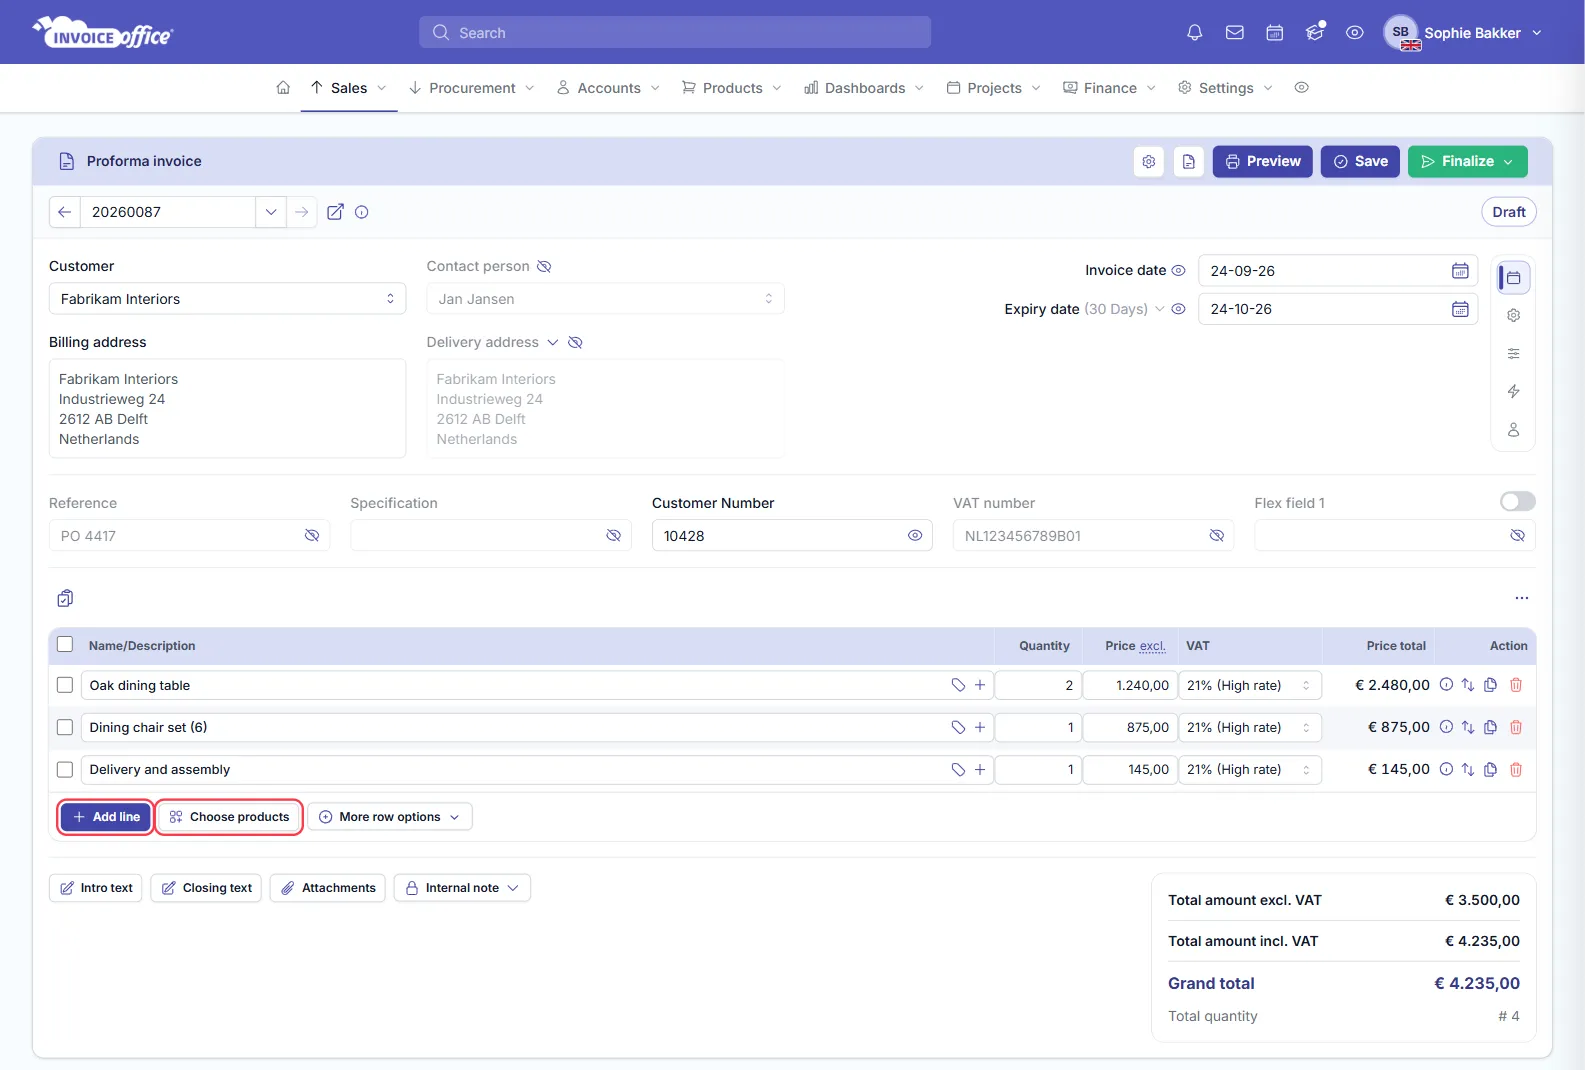Screen dimensions: 1585x1070
Task: Expand the More row options dropdown
Action: (x=390, y=817)
